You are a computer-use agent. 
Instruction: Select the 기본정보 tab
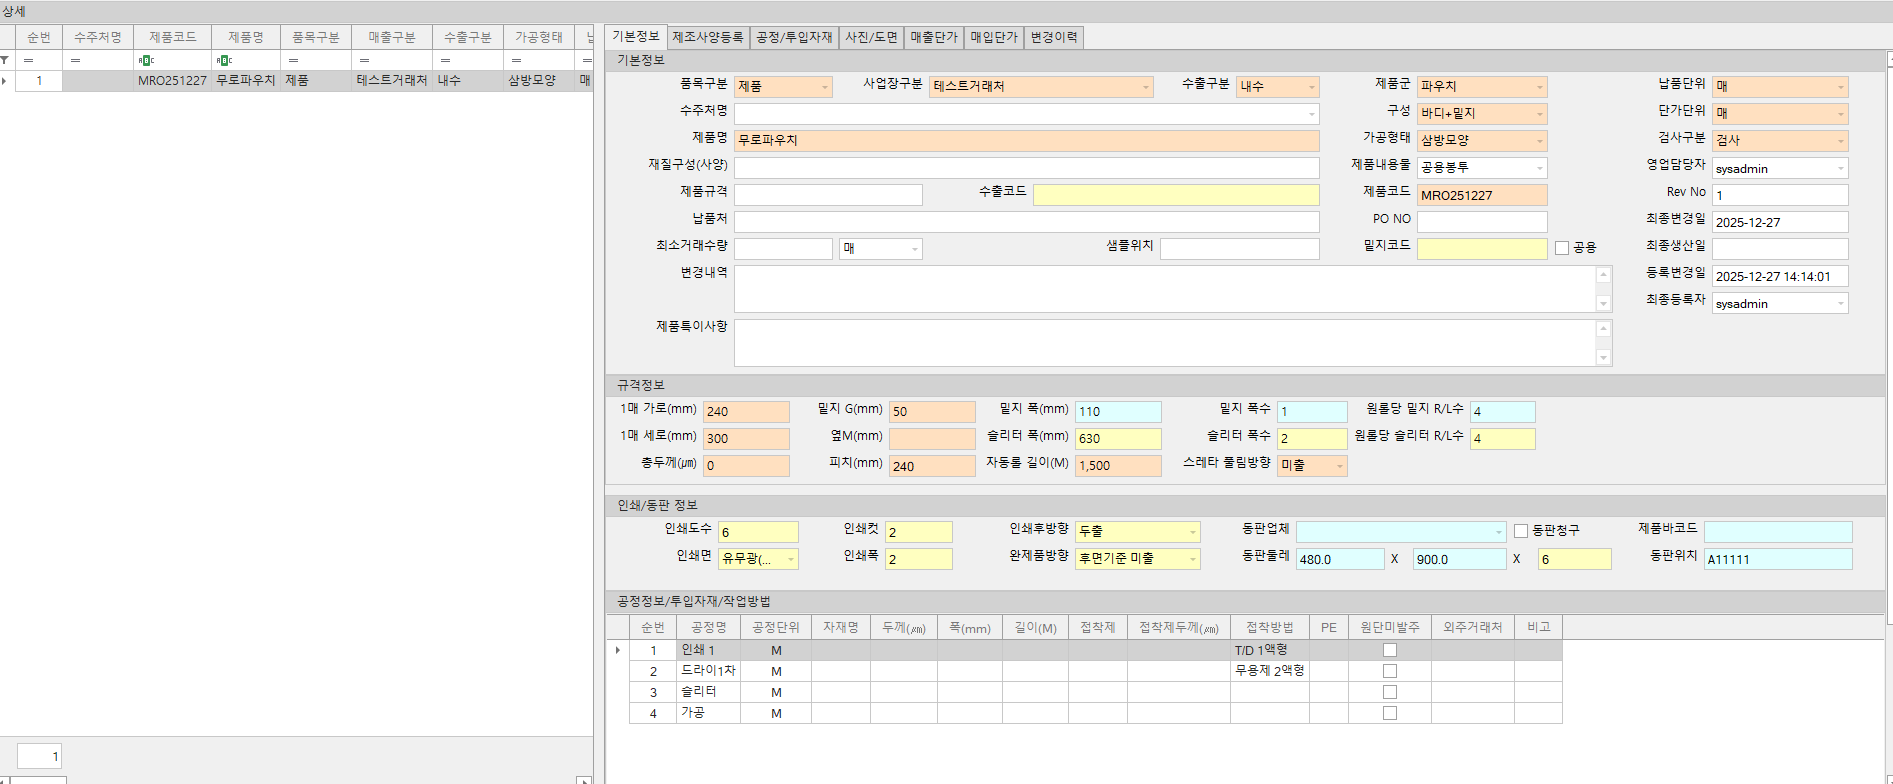click(x=636, y=36)
